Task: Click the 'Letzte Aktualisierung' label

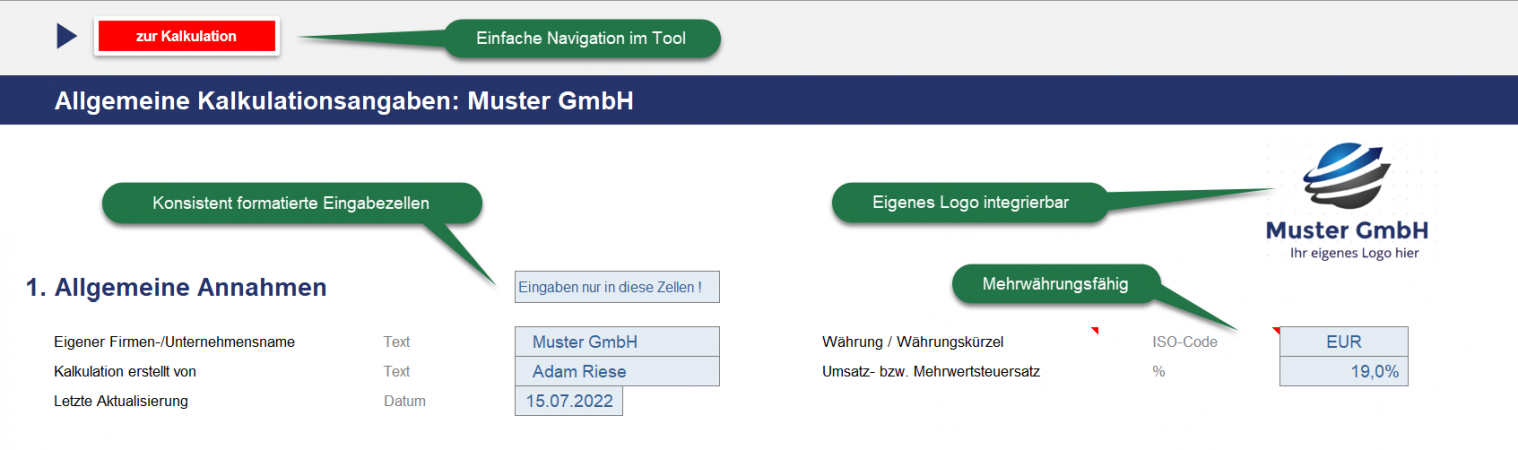Action: pos(121,401)
